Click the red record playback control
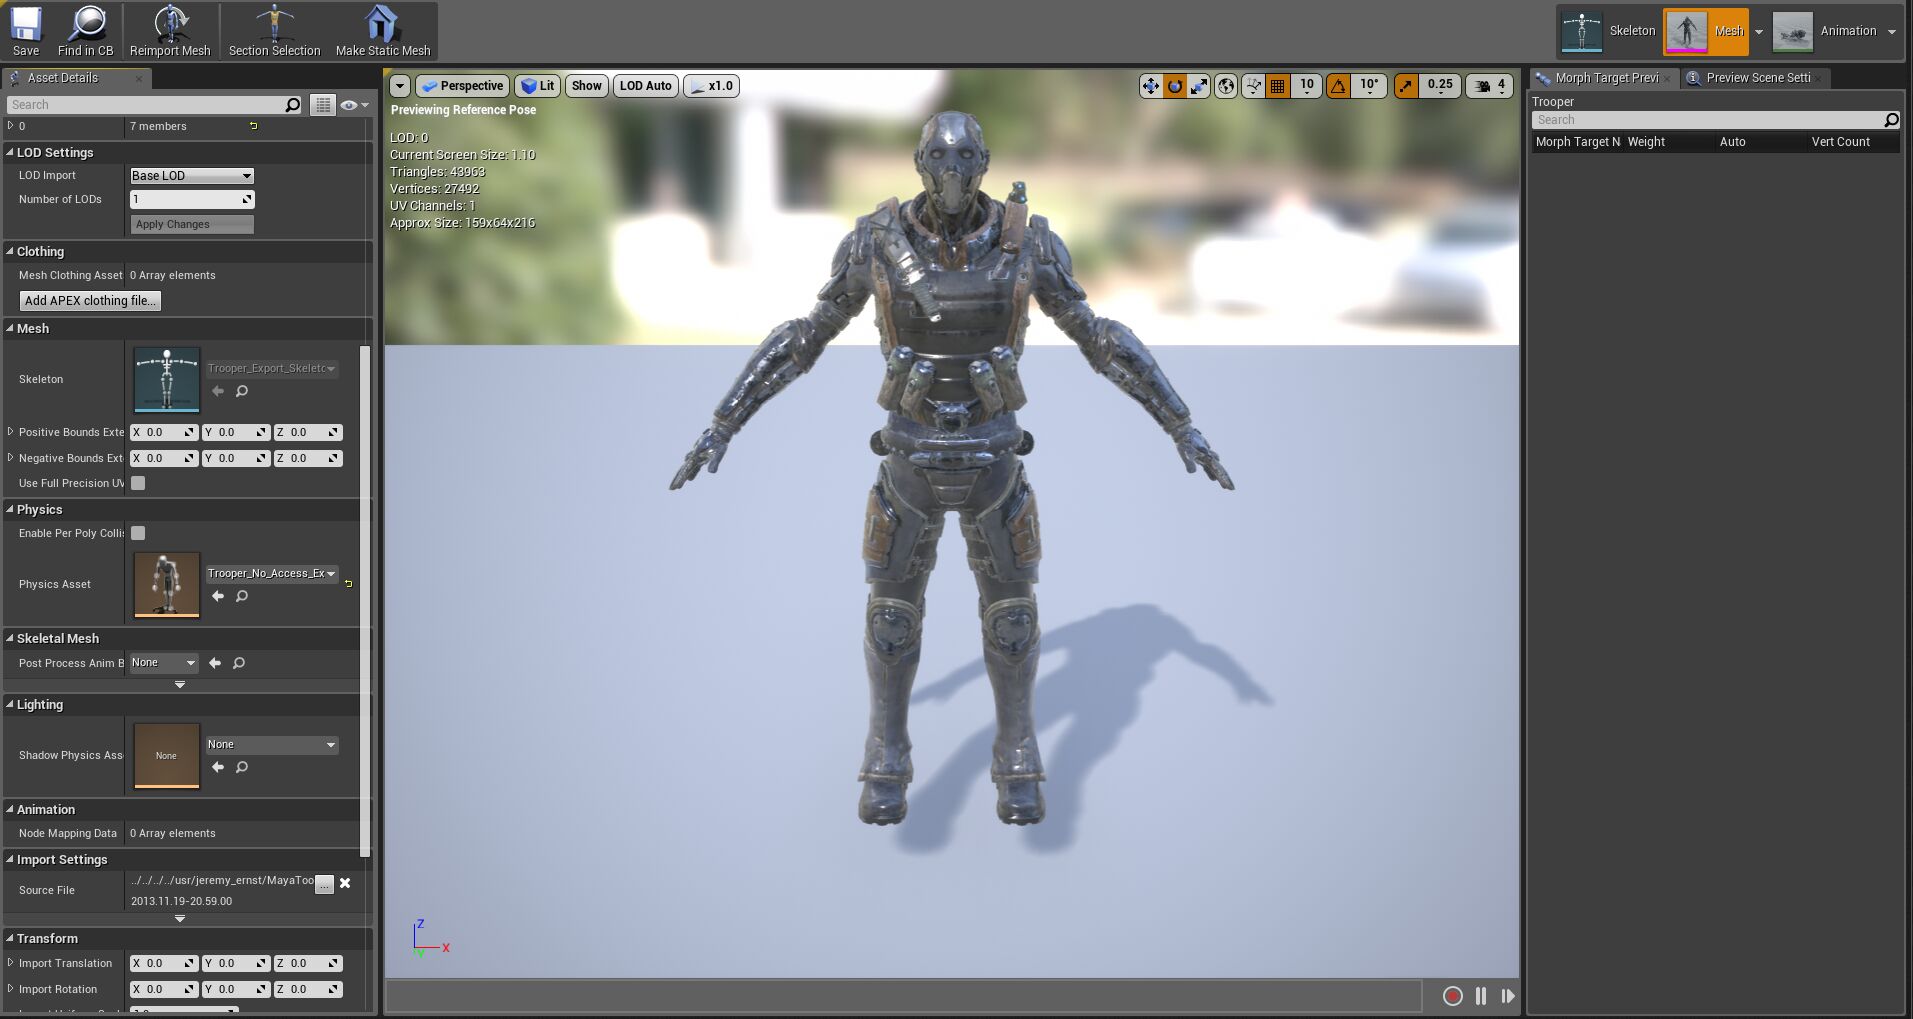1913x1019 pixels. (1452, 996)
